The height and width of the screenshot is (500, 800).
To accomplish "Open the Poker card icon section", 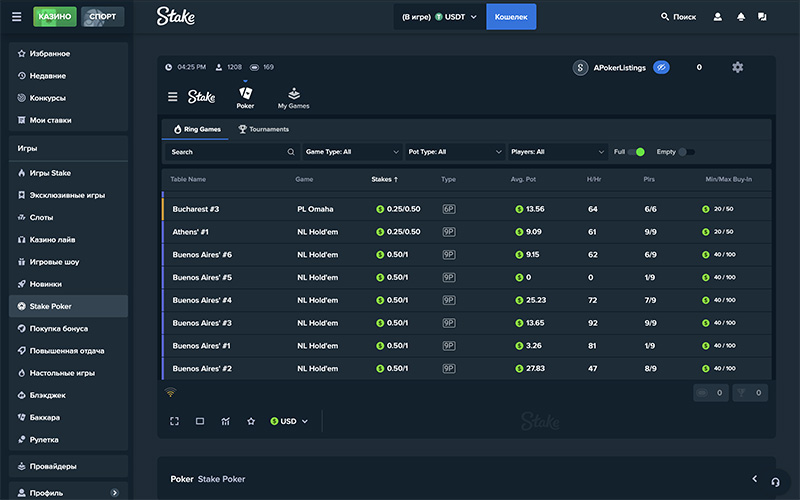I will pyautogui.click(x=245, y=97).
